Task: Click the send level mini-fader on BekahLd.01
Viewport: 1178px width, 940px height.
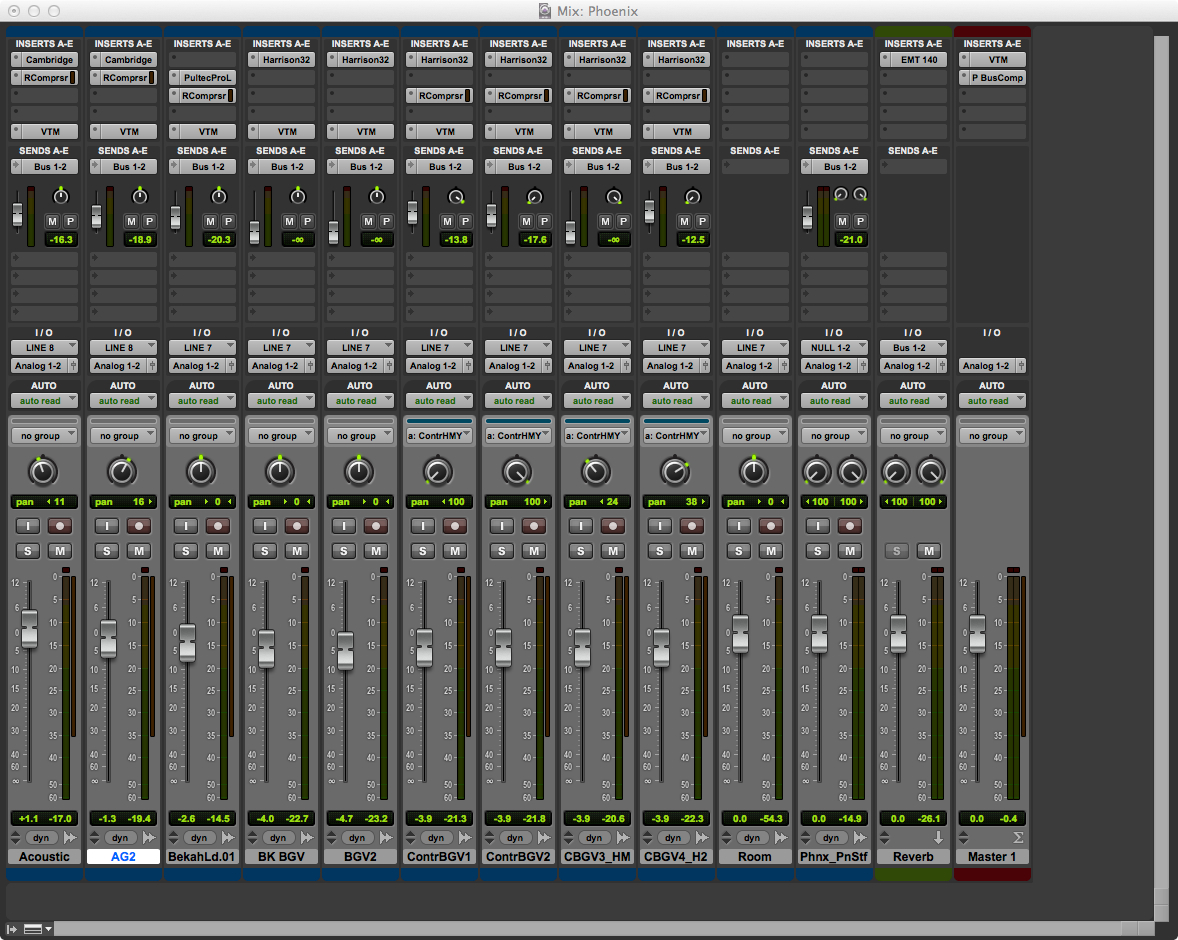Action: coord(175,217)
